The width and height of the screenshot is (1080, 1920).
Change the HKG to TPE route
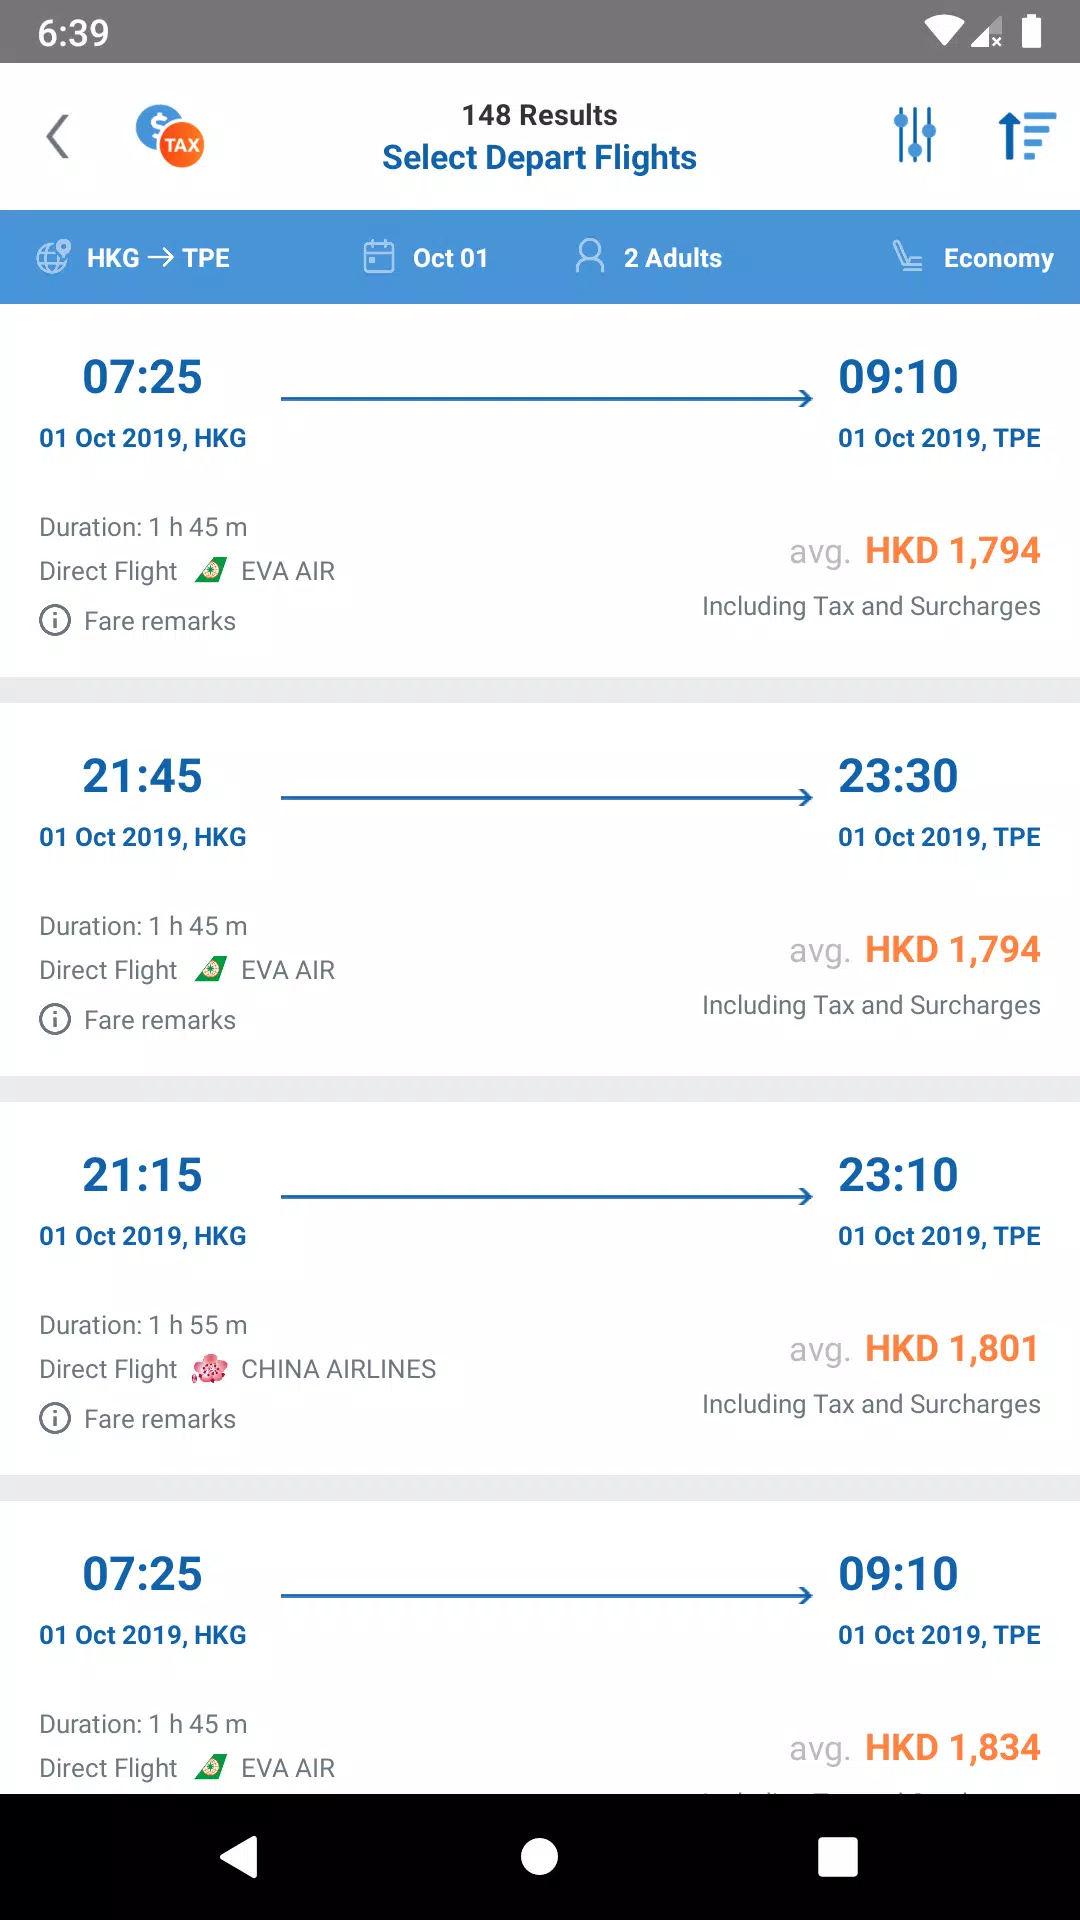click(134, 258)
